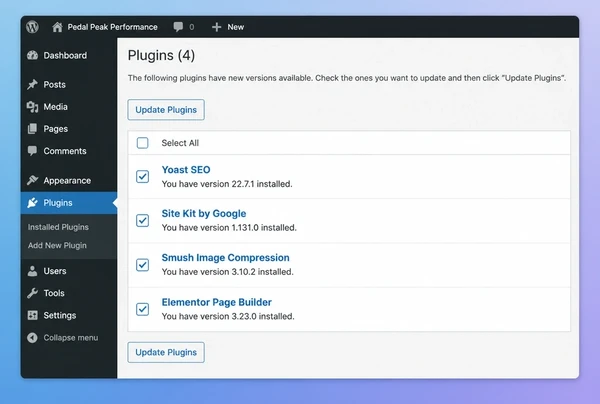
Task: Uncheck the Elementor Page Builder checkbox
Action: click(142, 309)
